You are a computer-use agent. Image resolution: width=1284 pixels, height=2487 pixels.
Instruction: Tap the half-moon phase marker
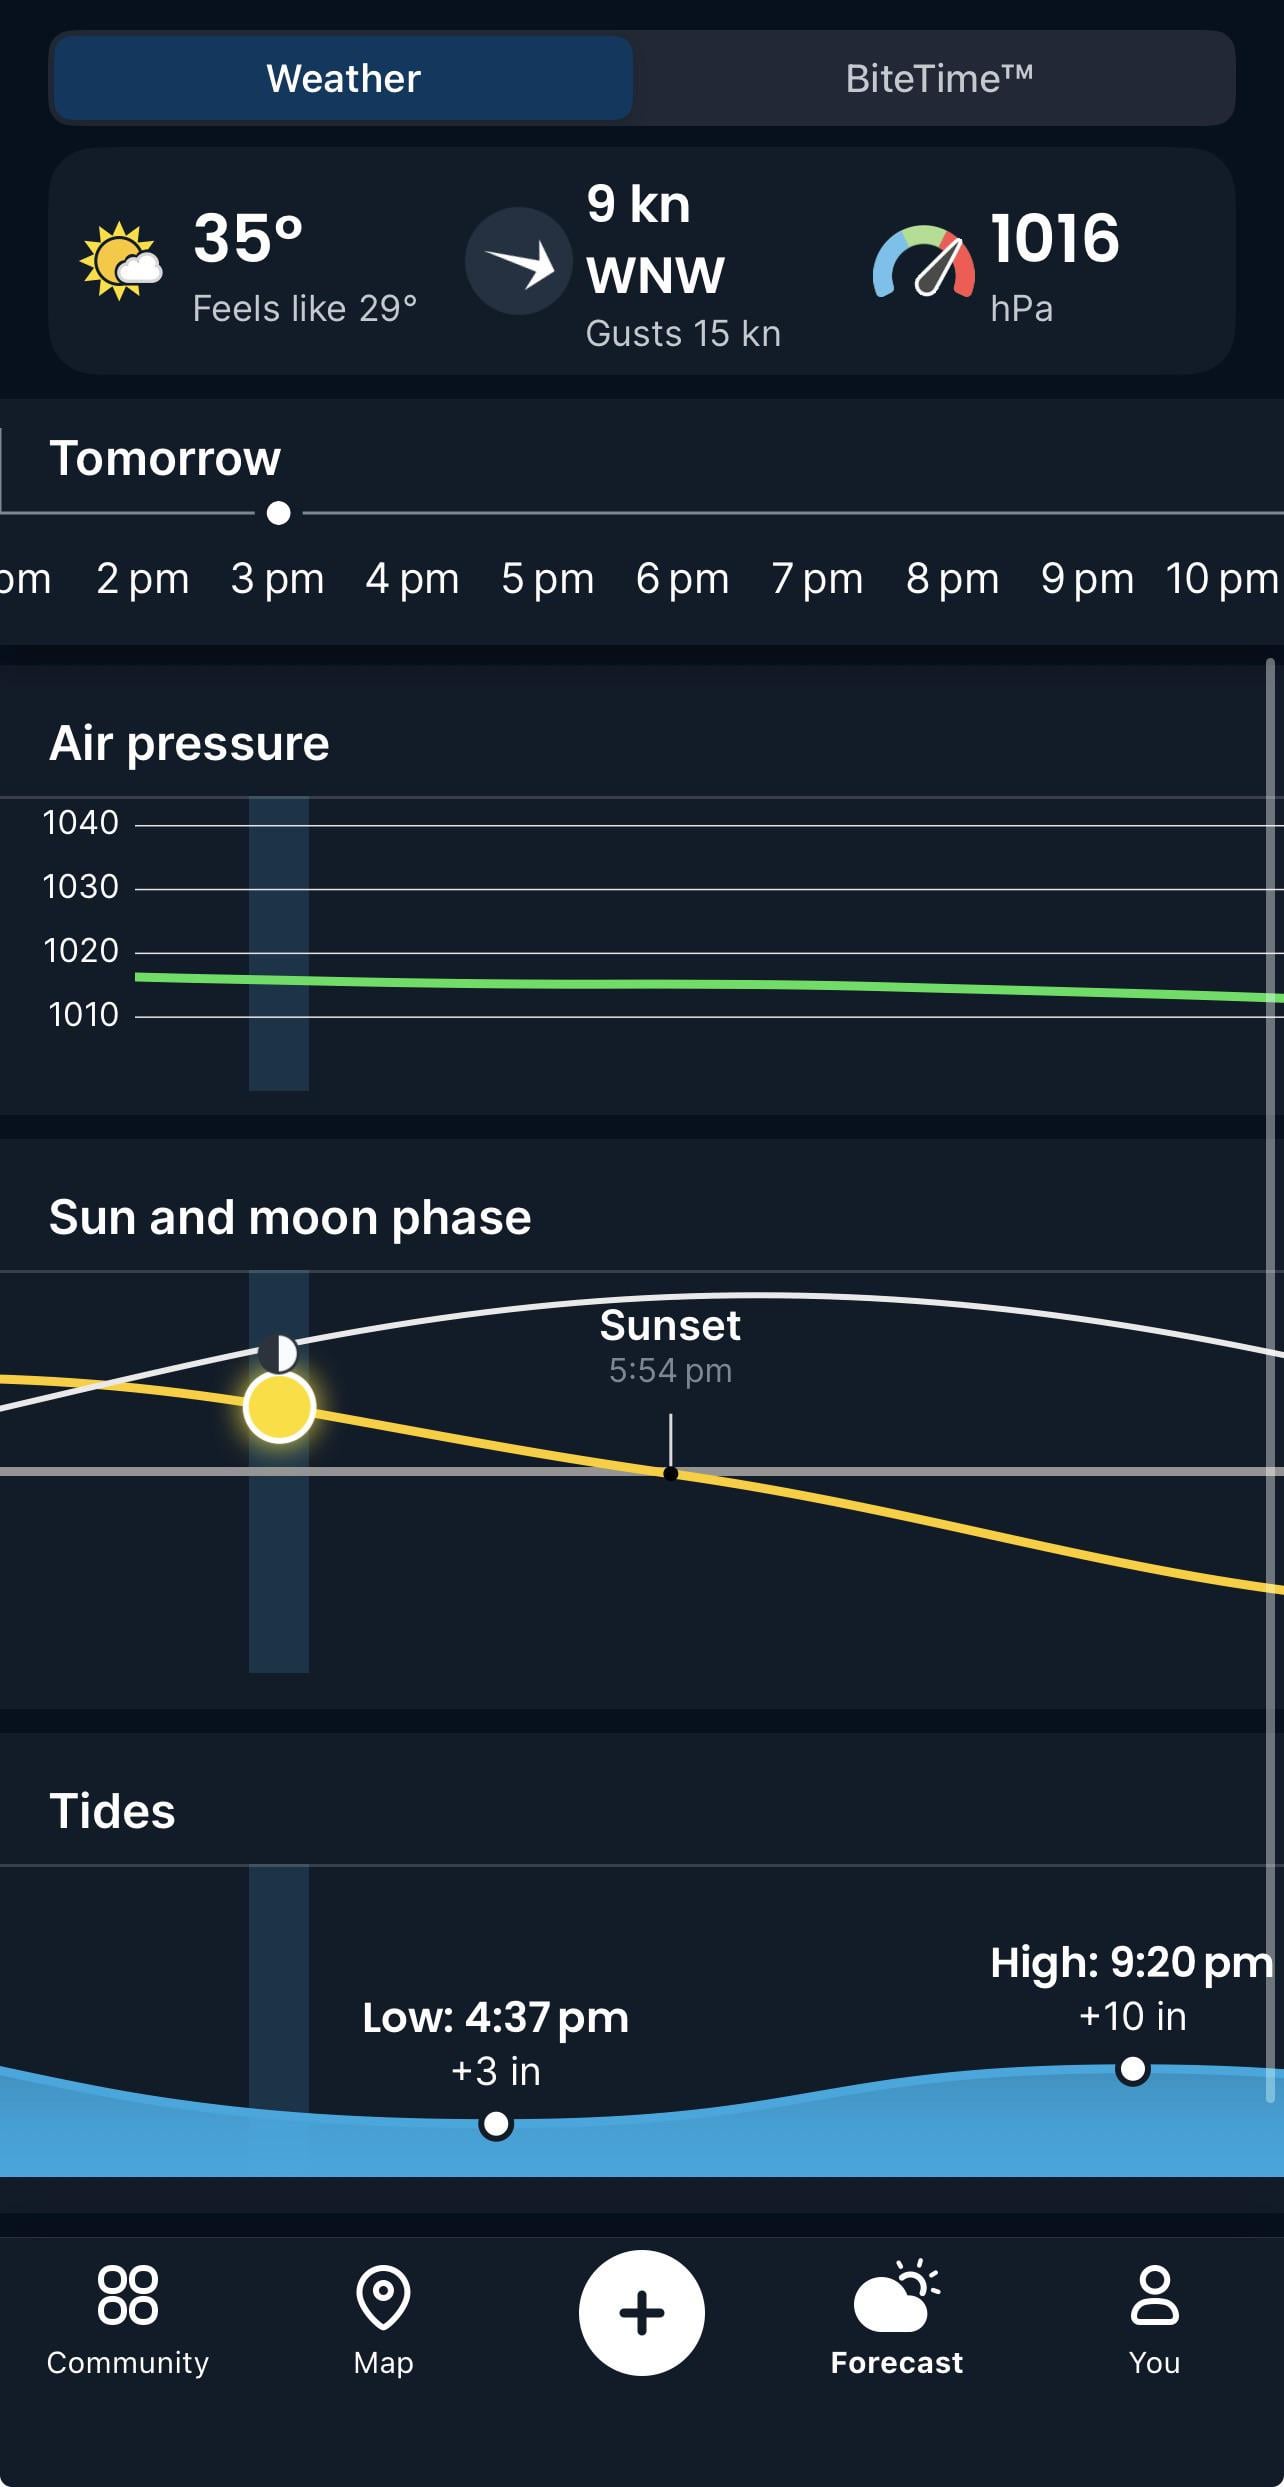278,1354
